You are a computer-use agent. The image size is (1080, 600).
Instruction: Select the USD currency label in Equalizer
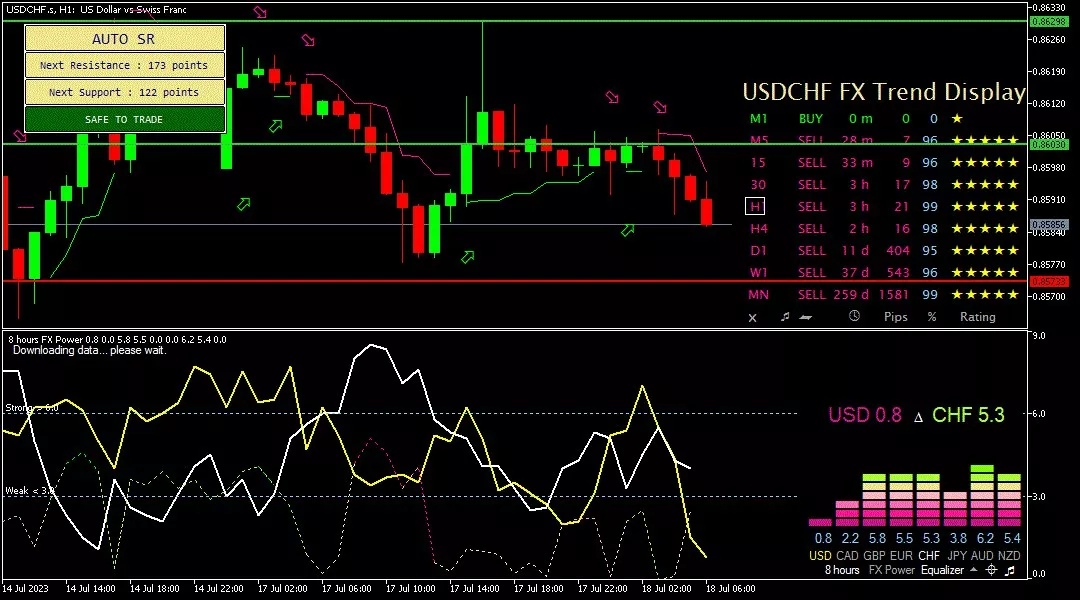(820, 555)
